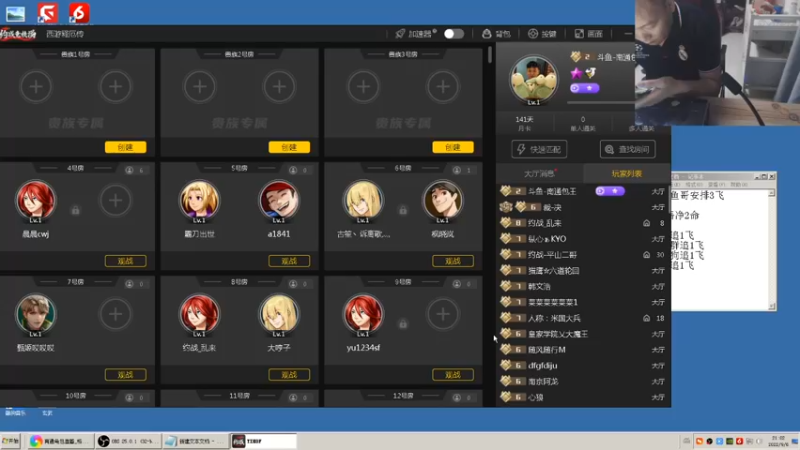
Task: Select player 约战_乱来 in player list
Action: point(583,223)
